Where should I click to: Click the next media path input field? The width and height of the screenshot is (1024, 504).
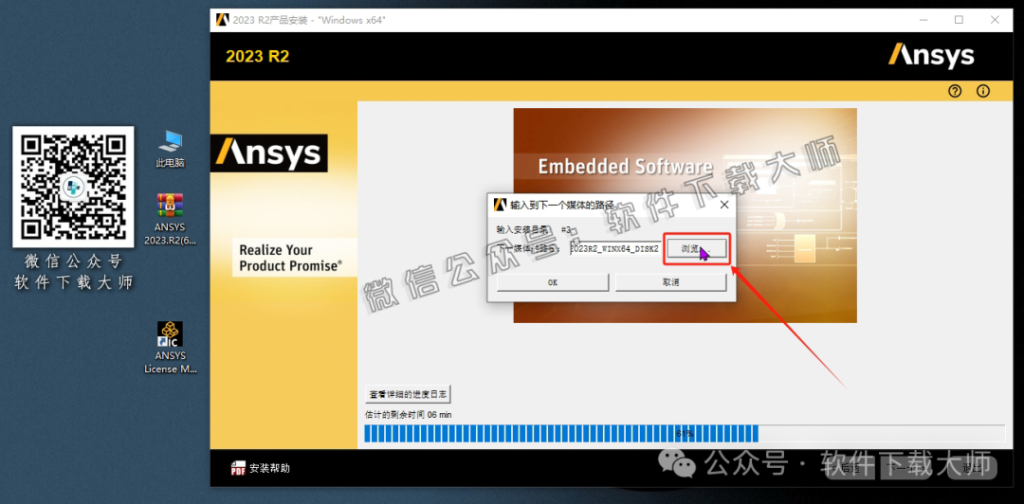click(616, 249)
